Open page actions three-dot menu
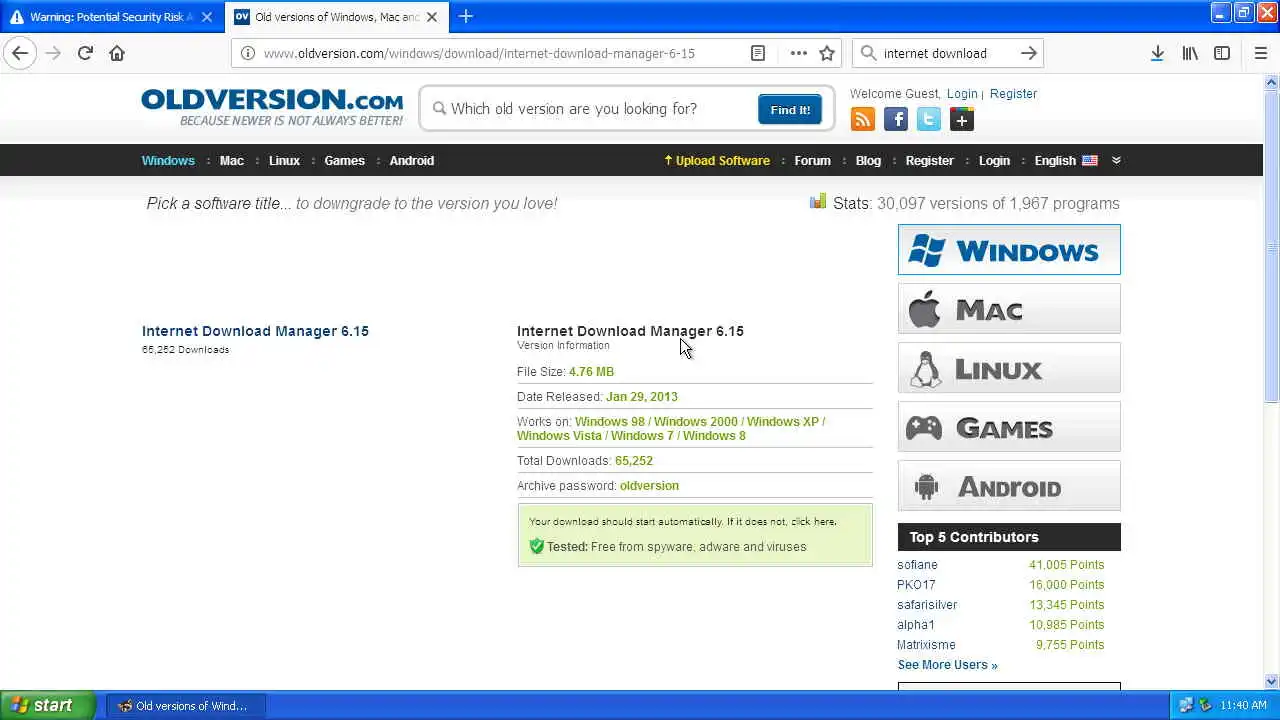Image resolution: width=1280 pixels, height=720 pixels. tap(798, 53)
